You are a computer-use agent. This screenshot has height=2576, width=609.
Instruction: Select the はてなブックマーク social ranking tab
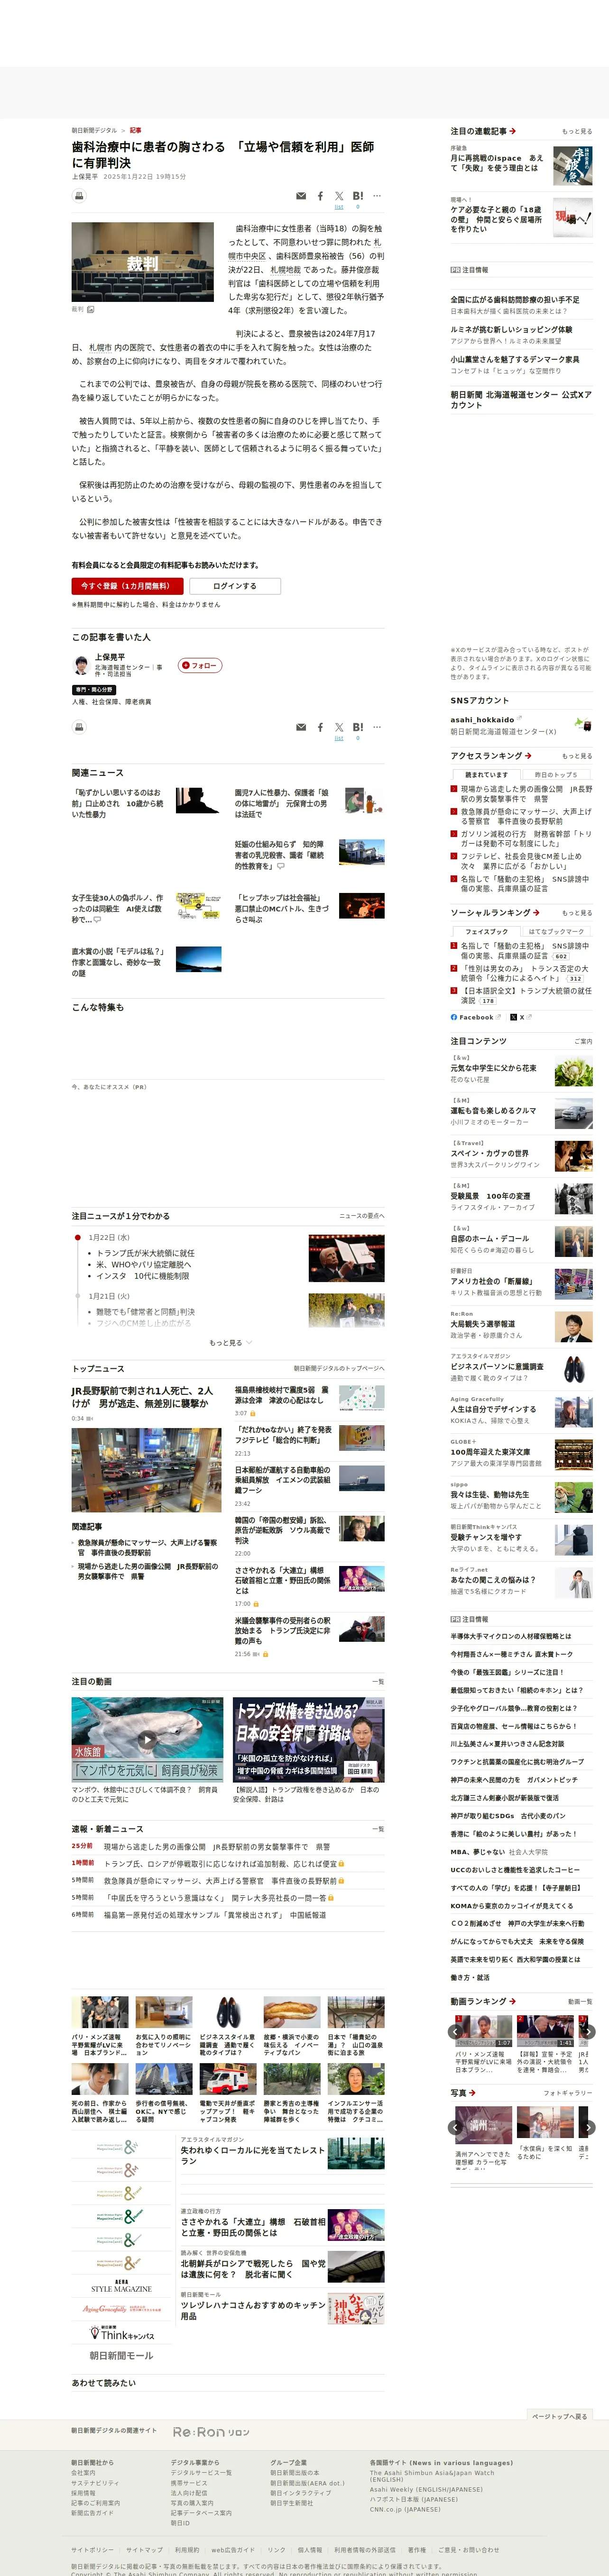(x=556, y=932)
